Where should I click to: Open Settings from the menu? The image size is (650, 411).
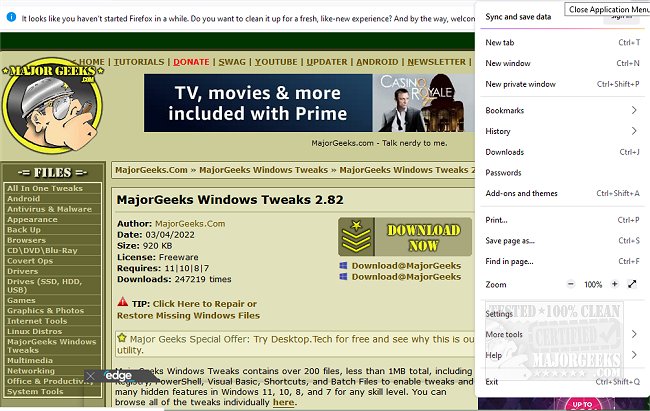(x=562, y=314)
